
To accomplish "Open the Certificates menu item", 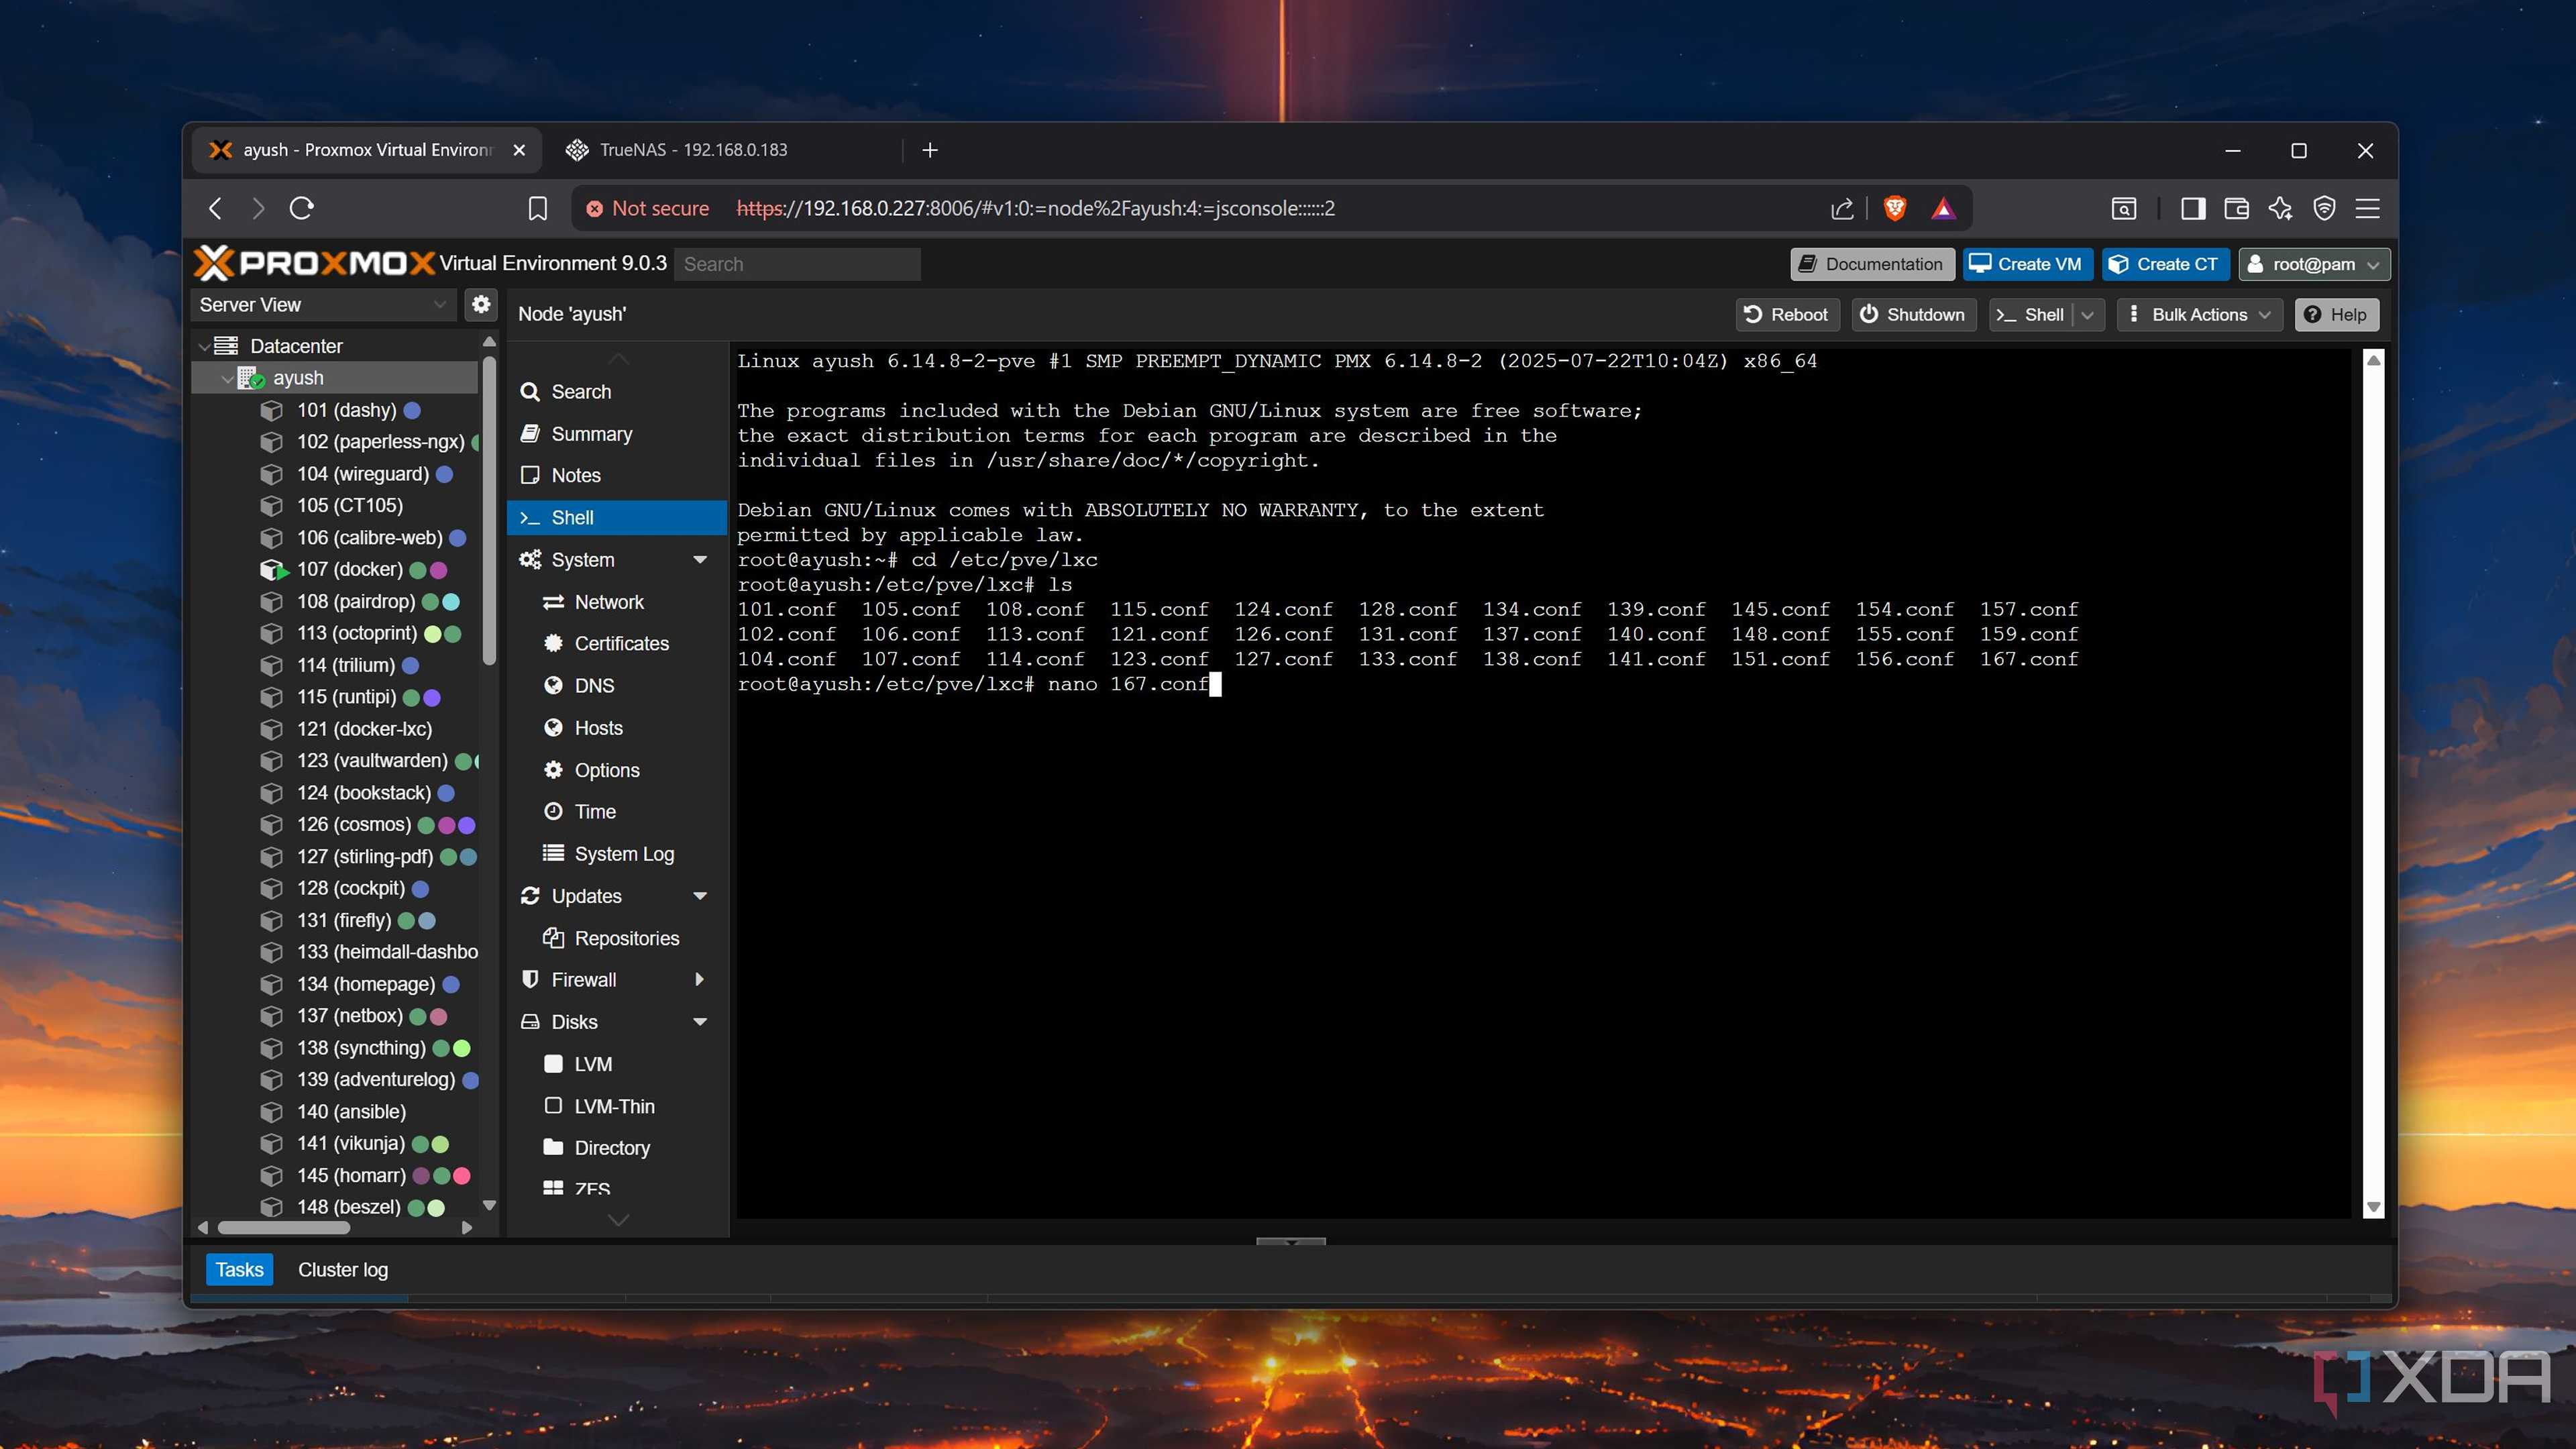I will tap(621, 643).
